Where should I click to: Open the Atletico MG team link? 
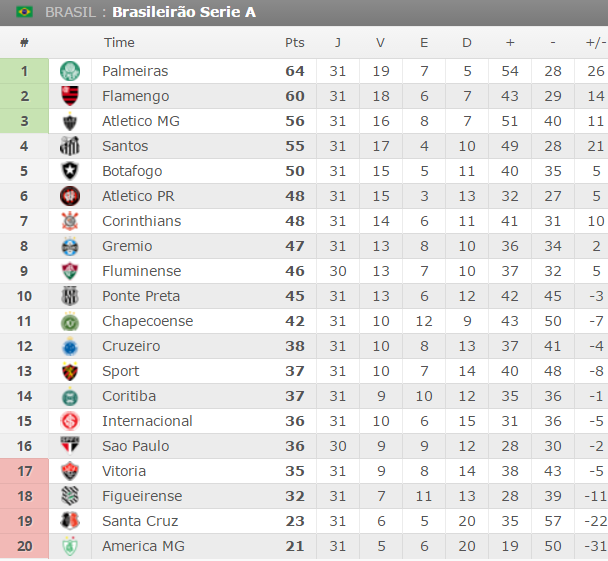pos(141,121)
